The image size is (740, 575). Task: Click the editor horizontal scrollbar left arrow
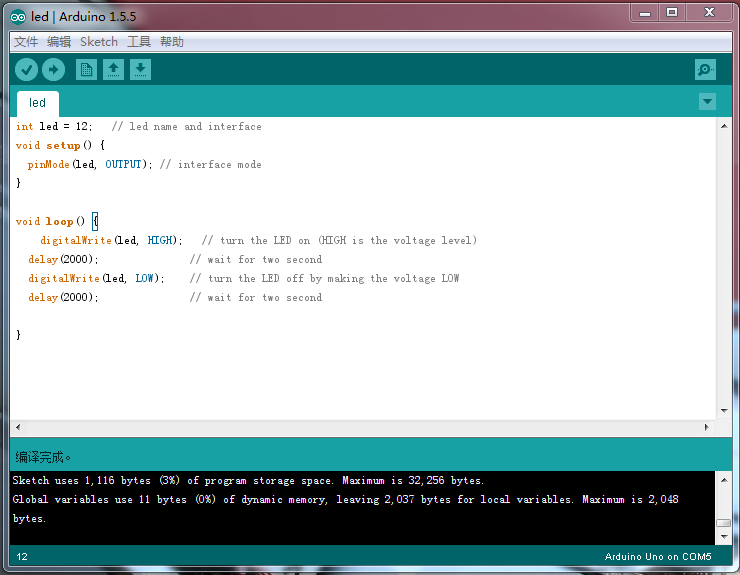pyautogui.click(x=18, y=427)
